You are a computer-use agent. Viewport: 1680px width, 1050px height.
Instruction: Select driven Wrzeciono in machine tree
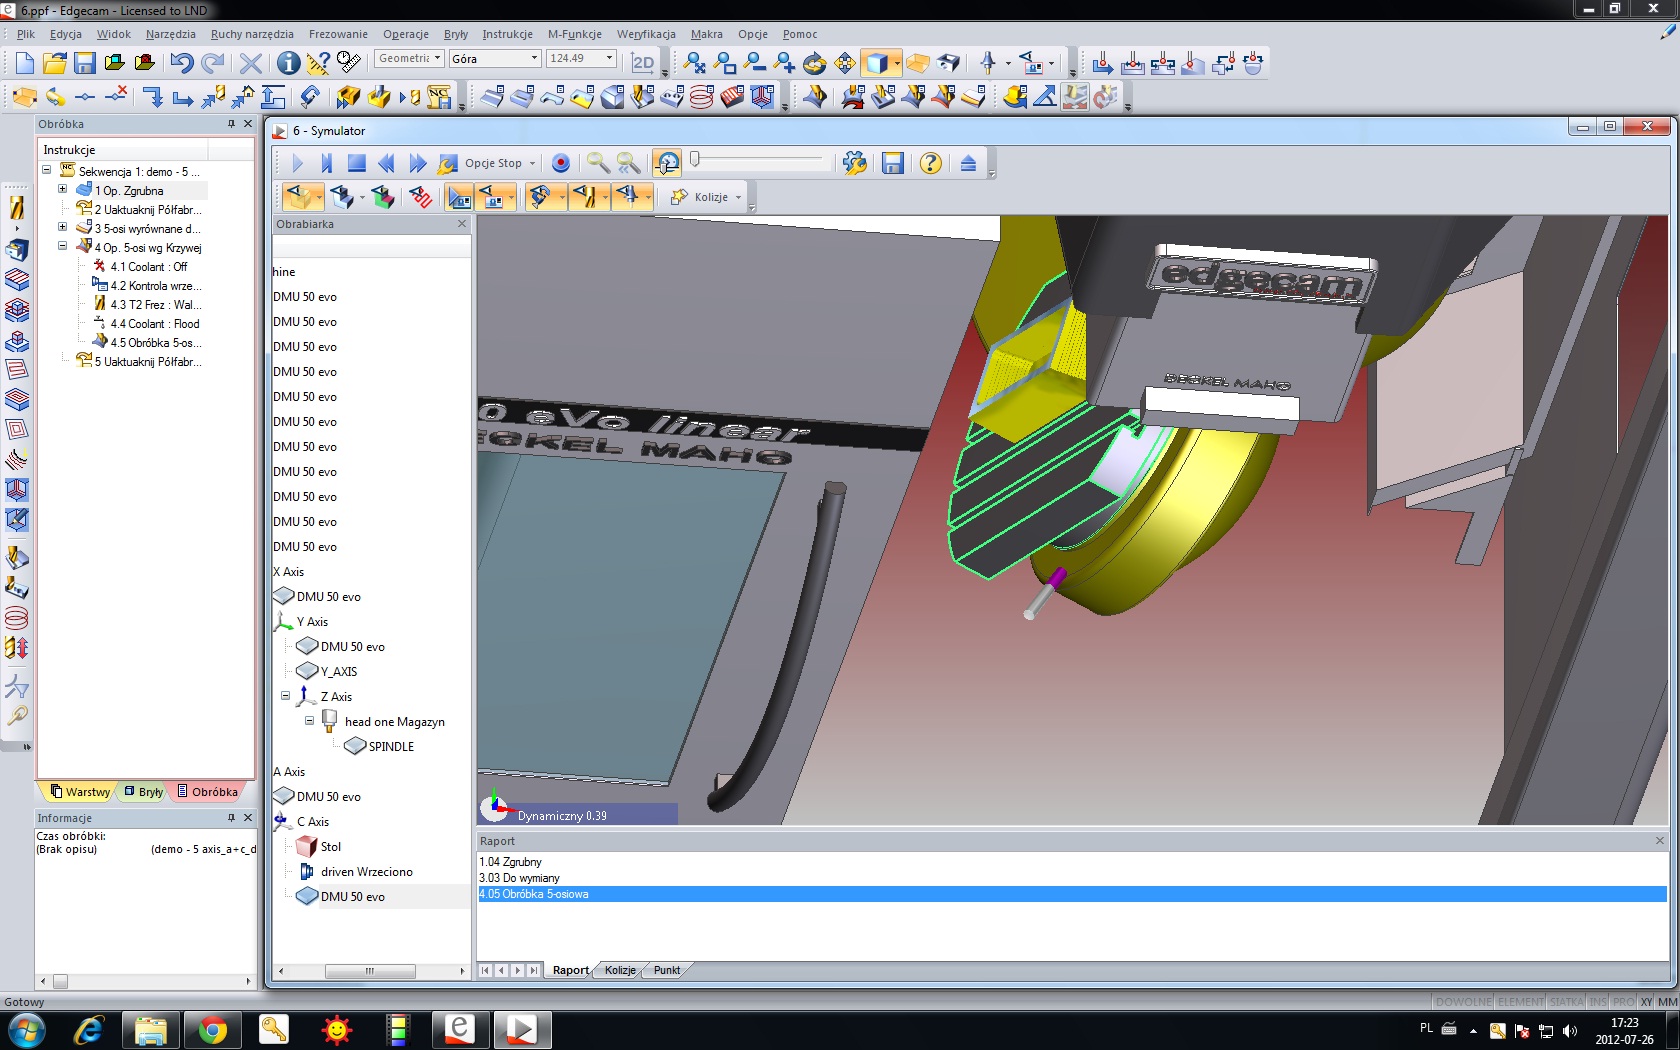click(x=366, y=872)
